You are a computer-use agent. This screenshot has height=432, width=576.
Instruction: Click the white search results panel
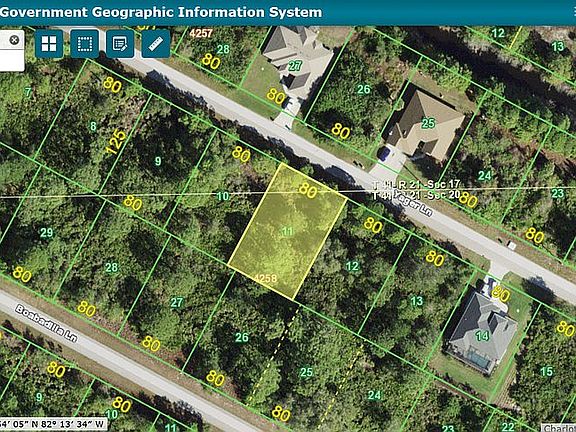pos(12,51)
